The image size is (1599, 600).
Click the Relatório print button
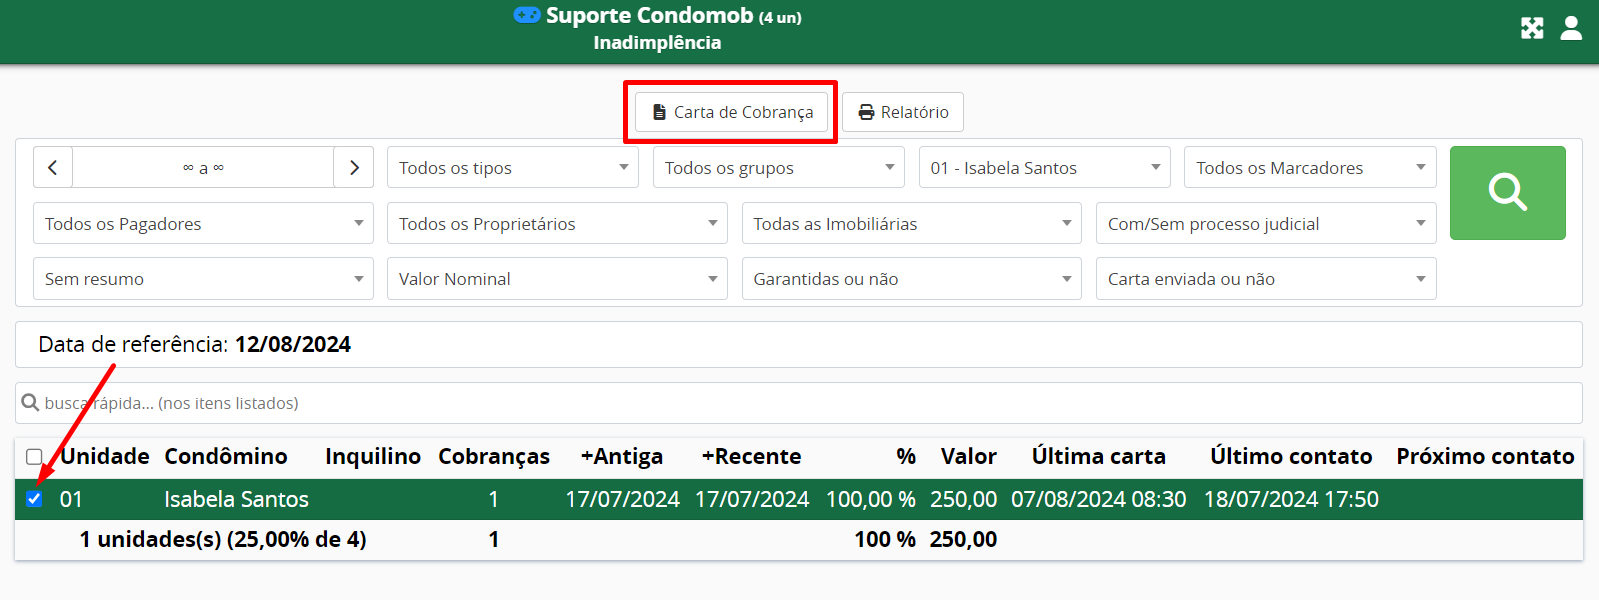click(x=902, y=112)
